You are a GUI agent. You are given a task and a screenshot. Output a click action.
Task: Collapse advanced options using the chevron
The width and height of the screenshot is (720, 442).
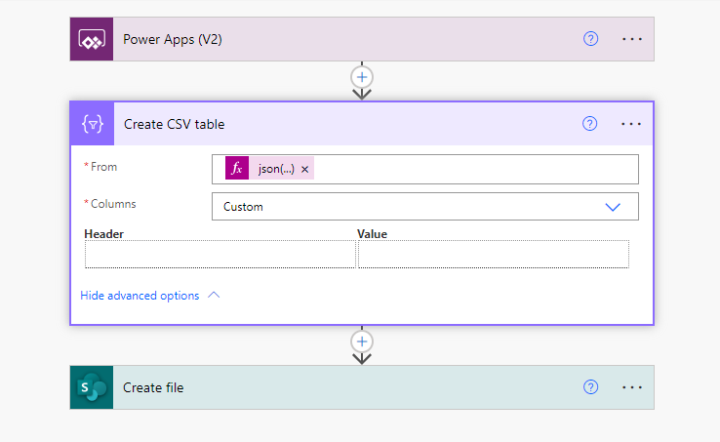click(x=214, y=295)
